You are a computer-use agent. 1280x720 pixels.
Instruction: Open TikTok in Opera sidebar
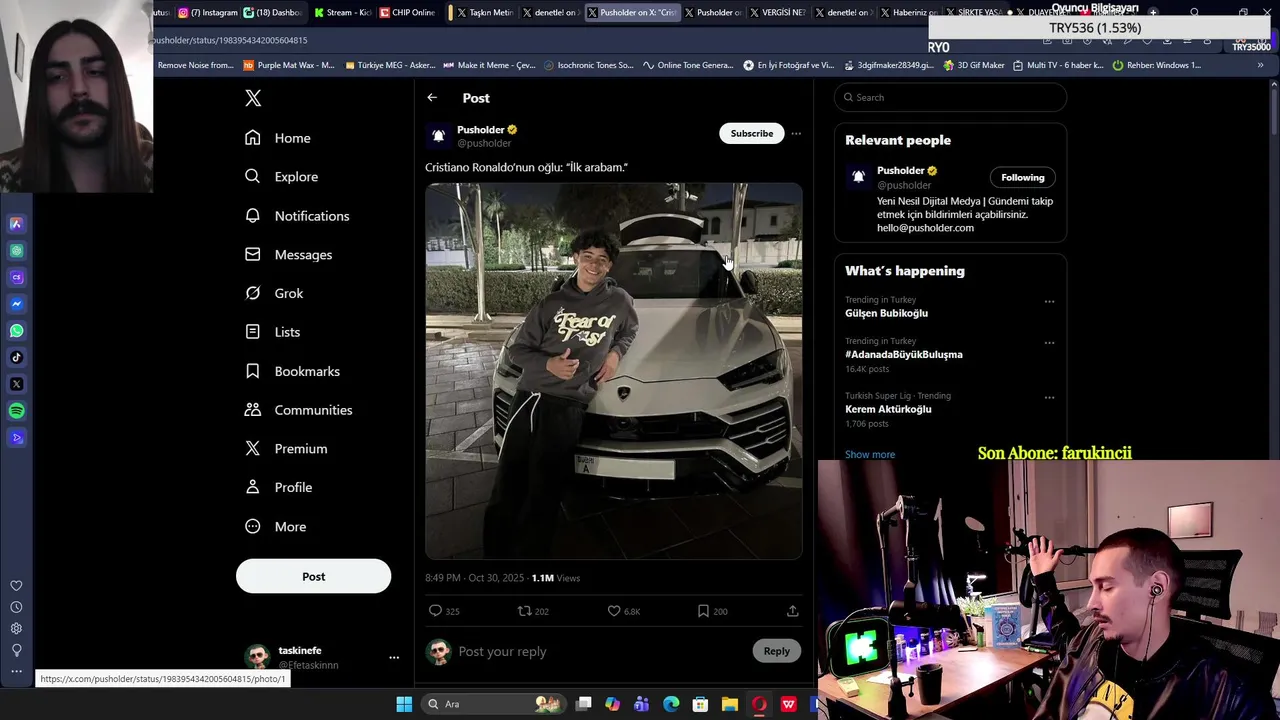16,357
